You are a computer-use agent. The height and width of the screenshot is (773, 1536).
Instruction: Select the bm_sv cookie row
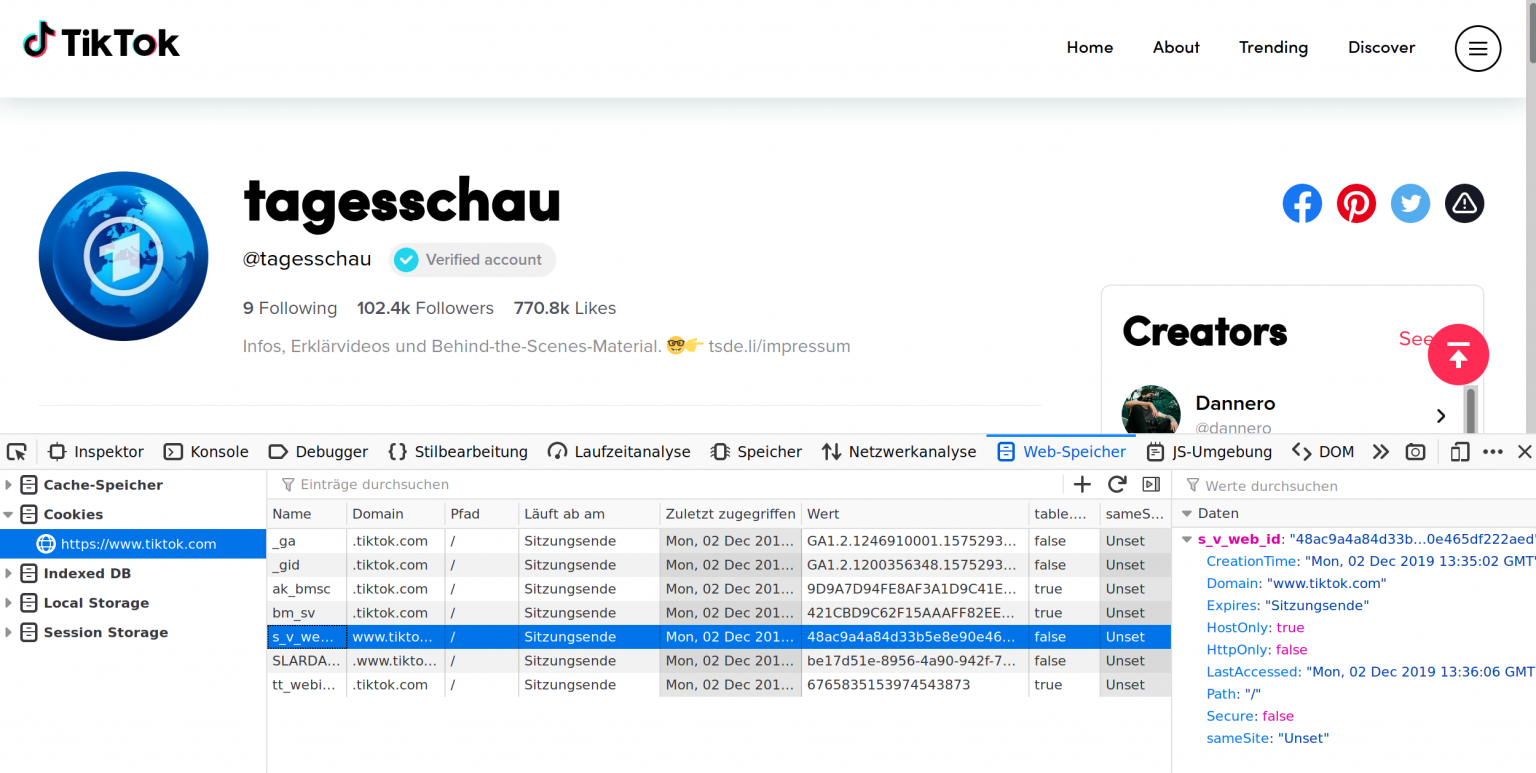tap(719, 613)
